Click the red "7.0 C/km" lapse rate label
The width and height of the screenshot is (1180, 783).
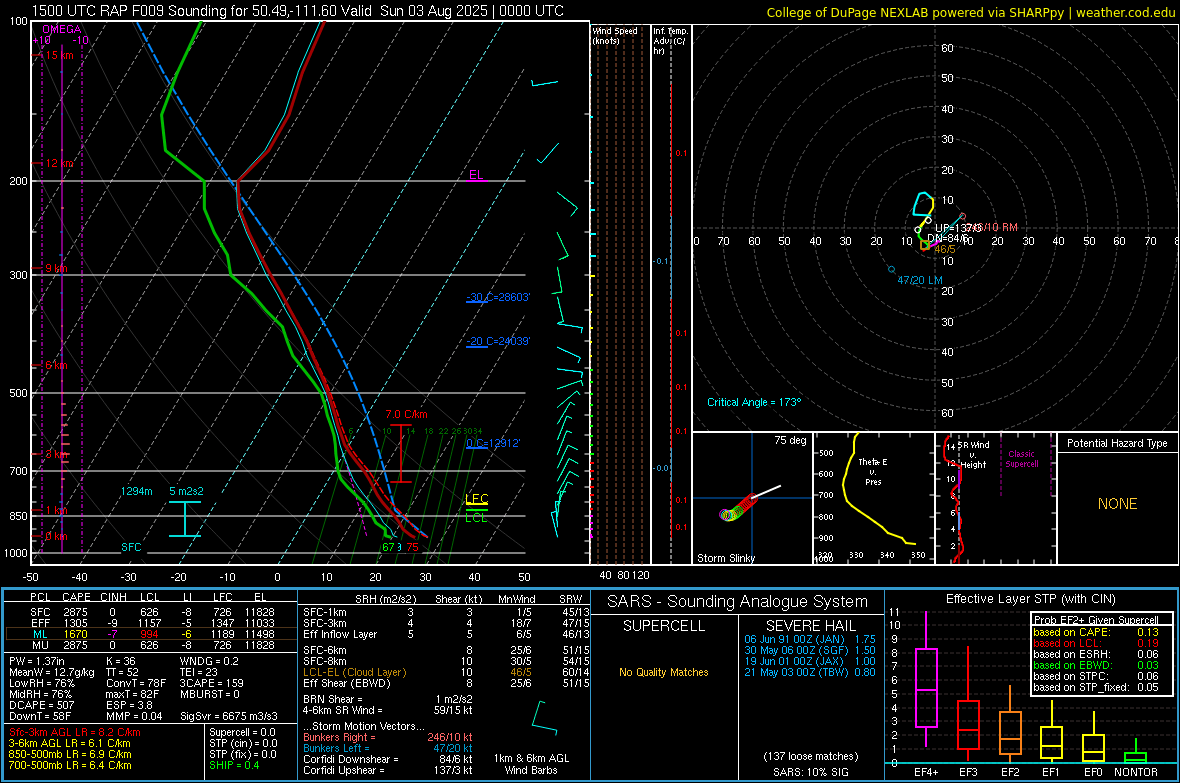[406, 414]
